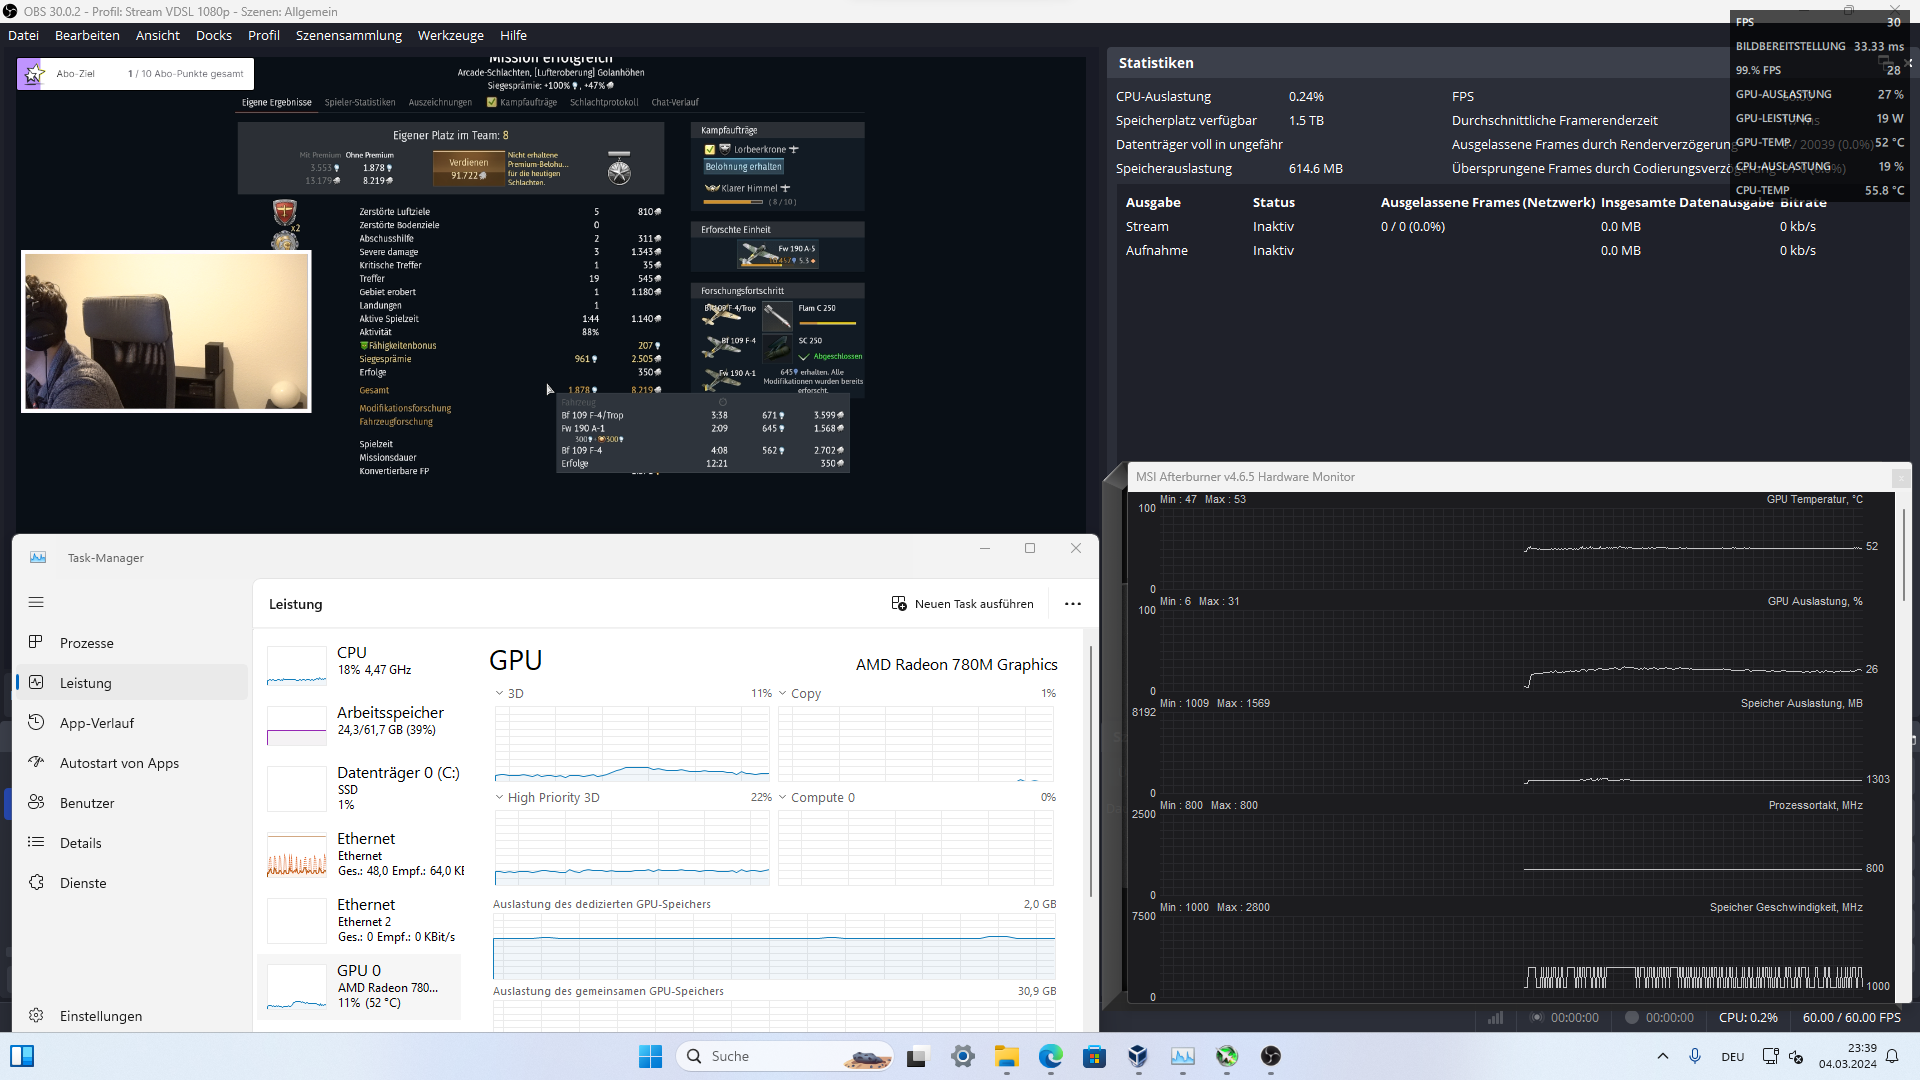Open the Benutzer page in Task-Manager
Screen dimensions: 1920x1080
click(x=87, y=803)
